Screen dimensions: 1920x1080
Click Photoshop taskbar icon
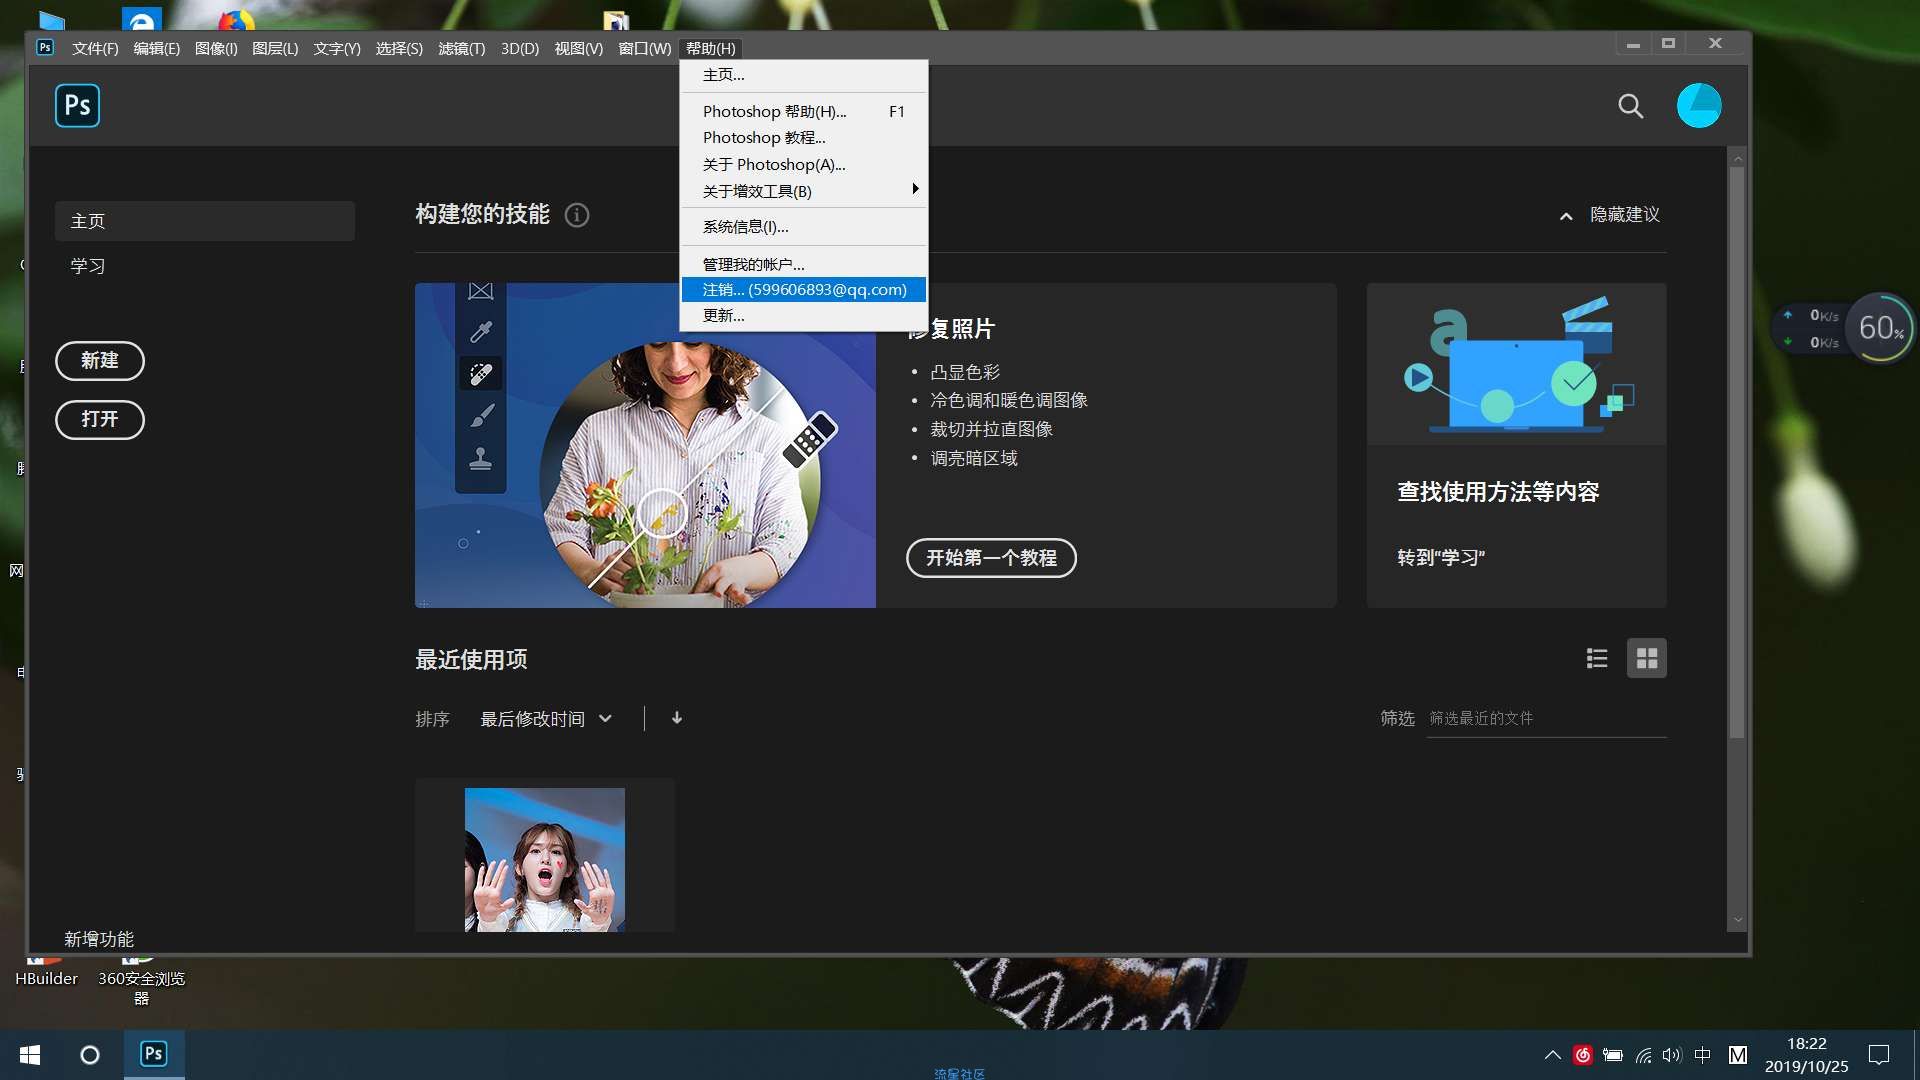pyautogui.click(x=153, y=1054)
